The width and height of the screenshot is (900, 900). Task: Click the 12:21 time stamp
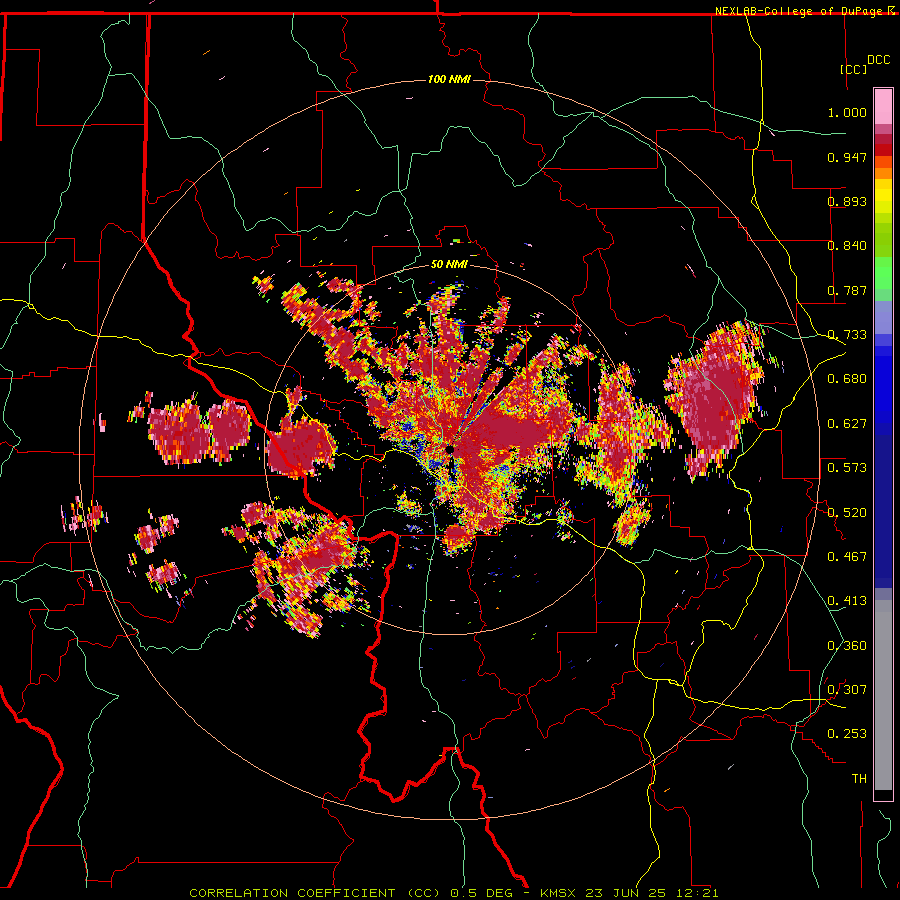click(697, 893)
